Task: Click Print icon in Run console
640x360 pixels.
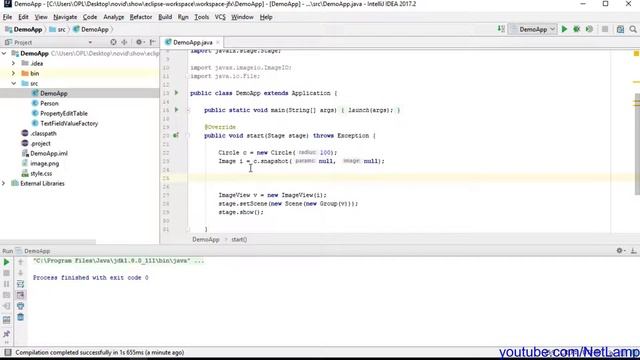Action: point(20,306)
